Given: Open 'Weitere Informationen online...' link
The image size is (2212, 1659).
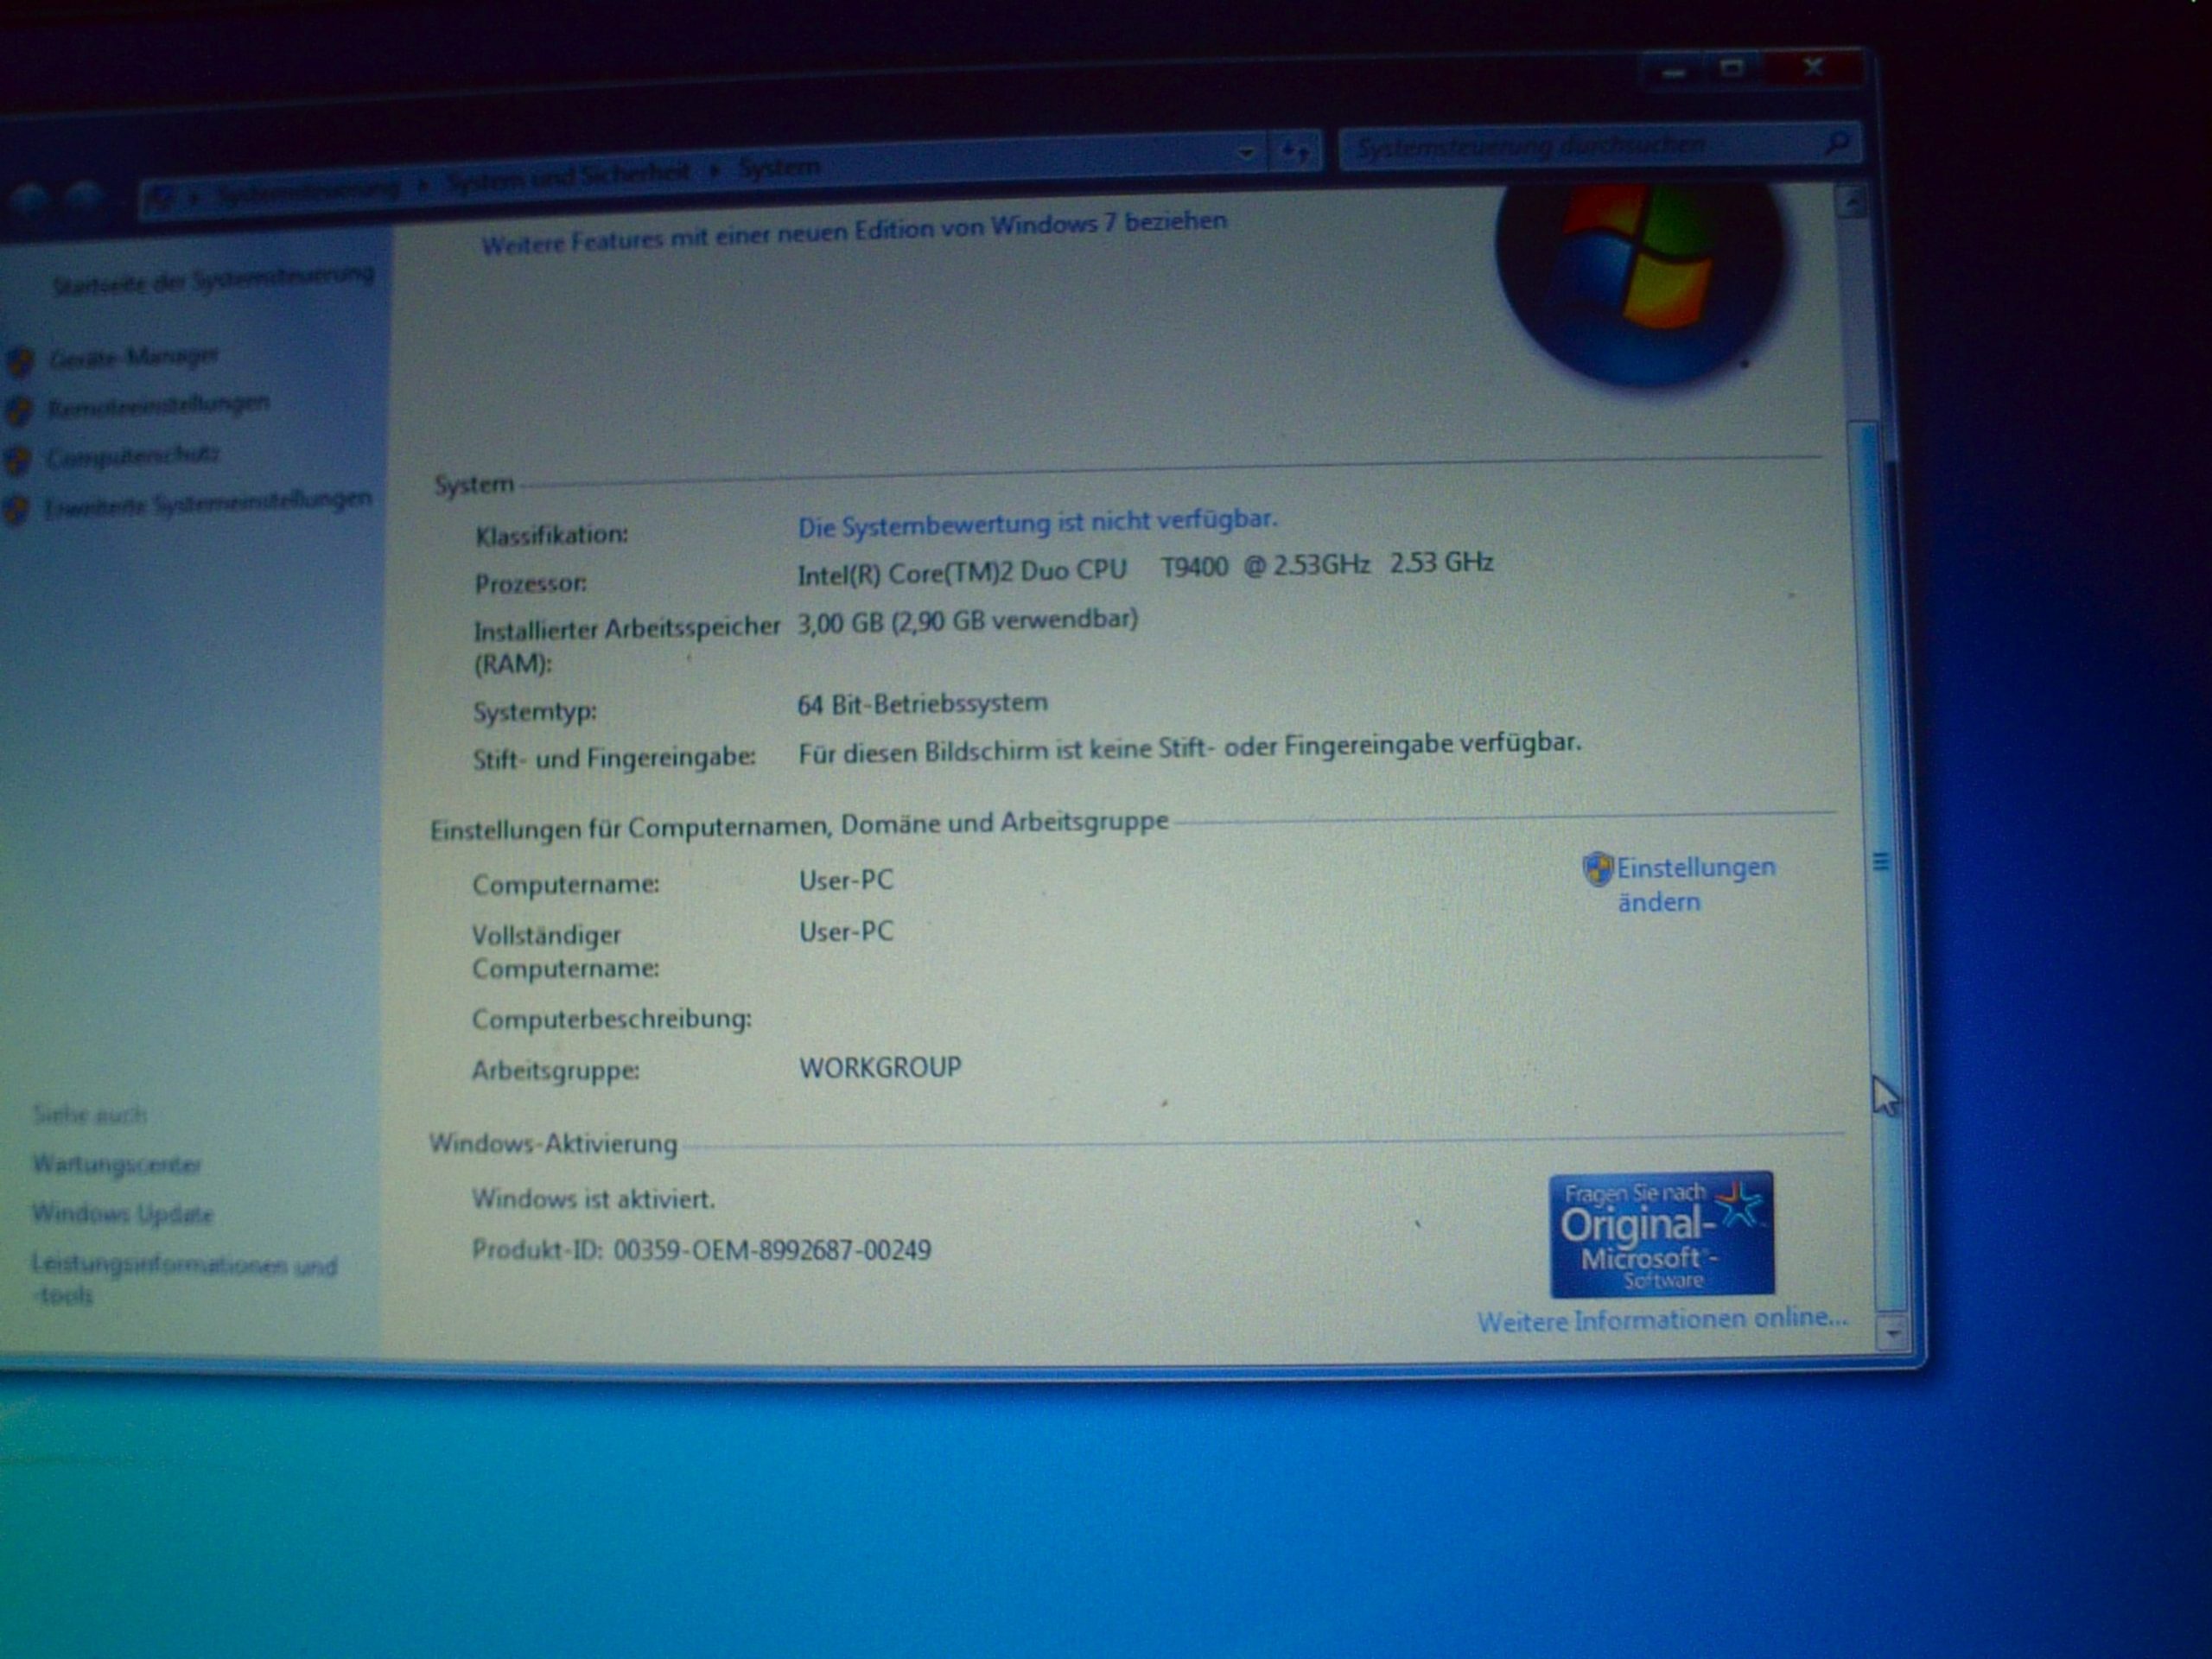Looking at the screenshot, I should [x=1662, y=1320].
